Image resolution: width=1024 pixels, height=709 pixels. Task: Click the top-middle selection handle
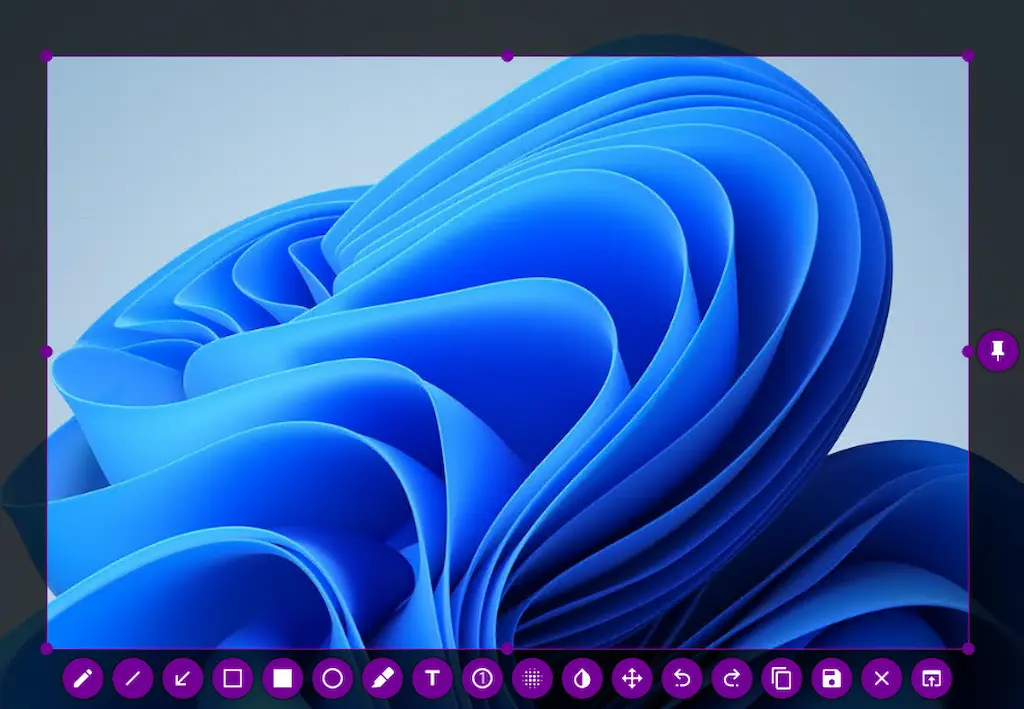[x=507, y=56]
